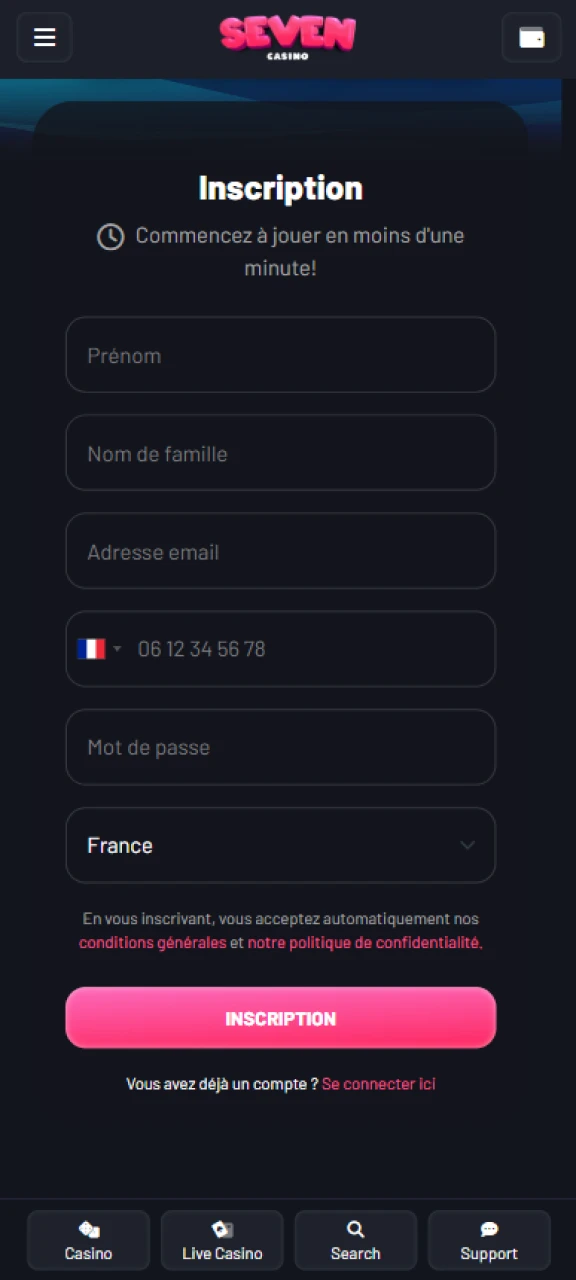Viewport: 576px width, 1280px height.
Task: Select the Adresse email field
Action: 280,551
